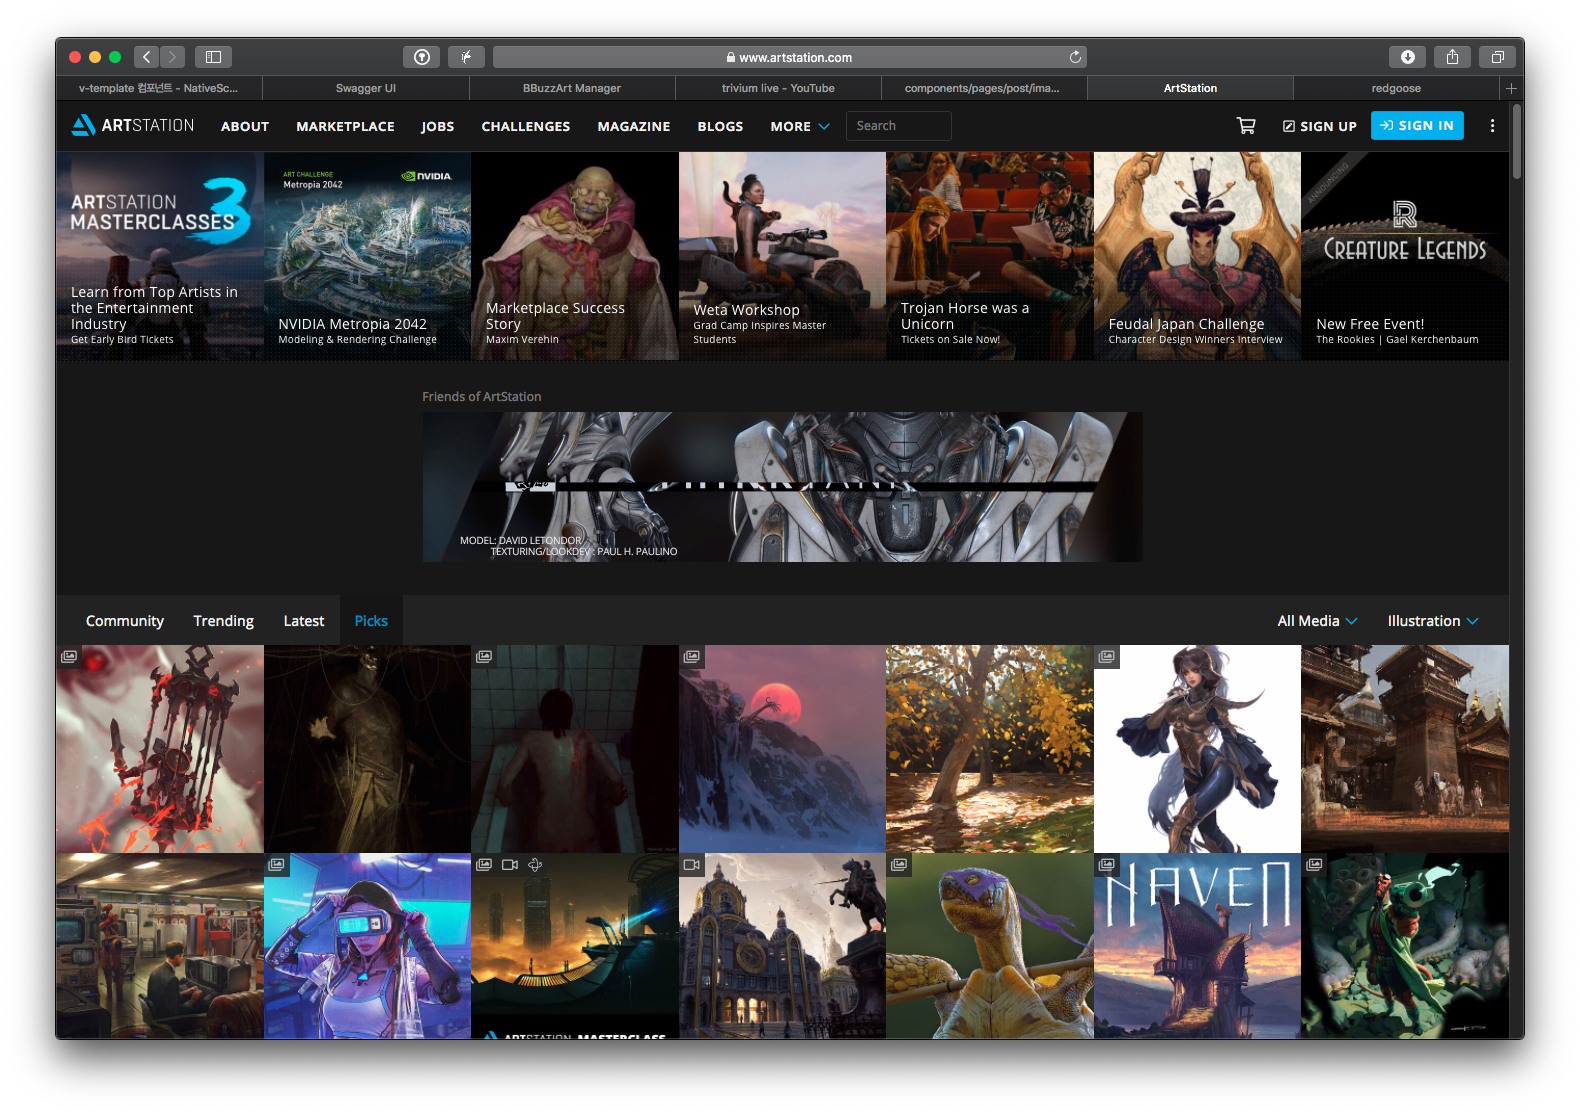Open the Trojan Horse was a Unicorn banner
Image resolution: width=1580 pixels, height=1113 pixels.
990,256
